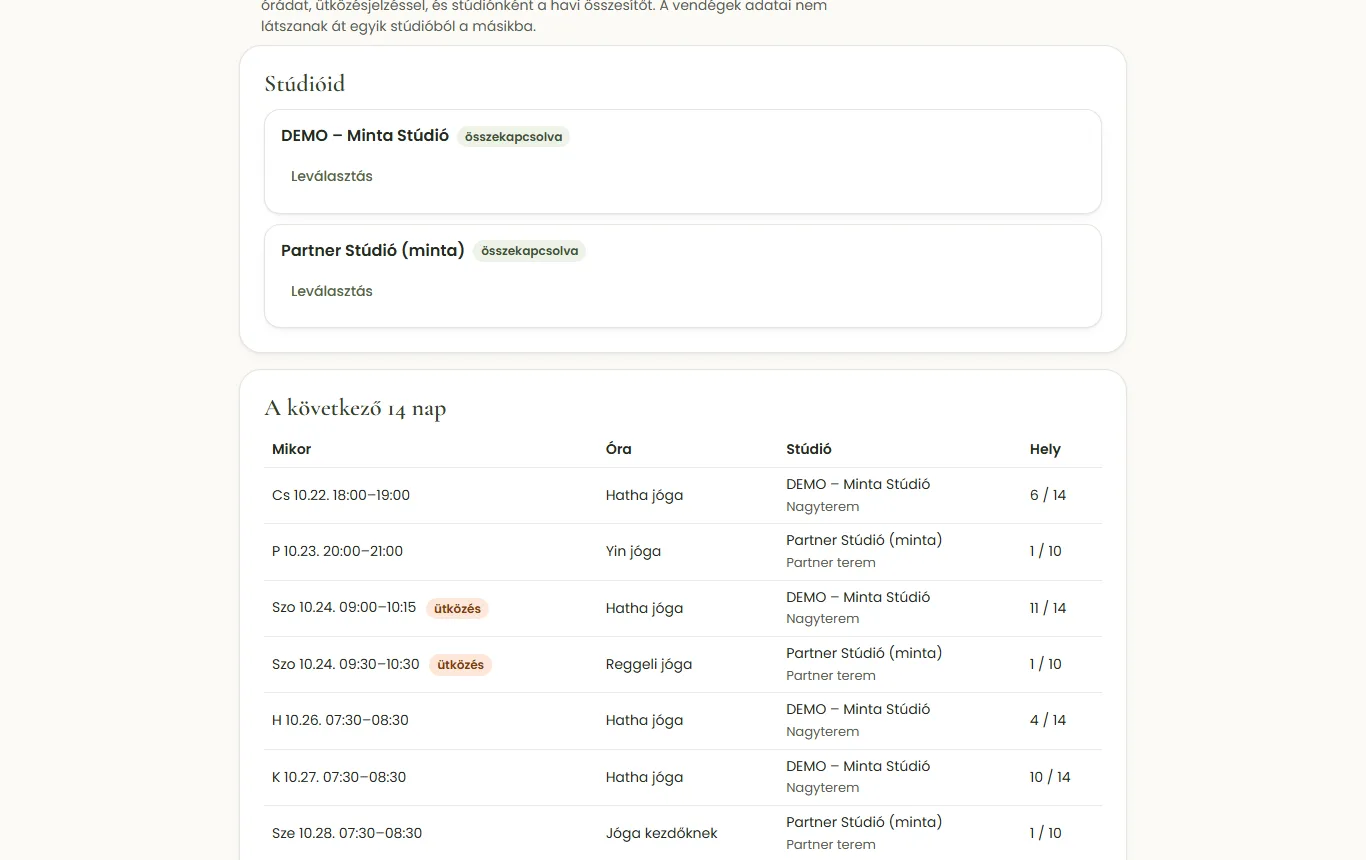Click the Stúdió column header

pyautogui.click(x=809, y=449)
